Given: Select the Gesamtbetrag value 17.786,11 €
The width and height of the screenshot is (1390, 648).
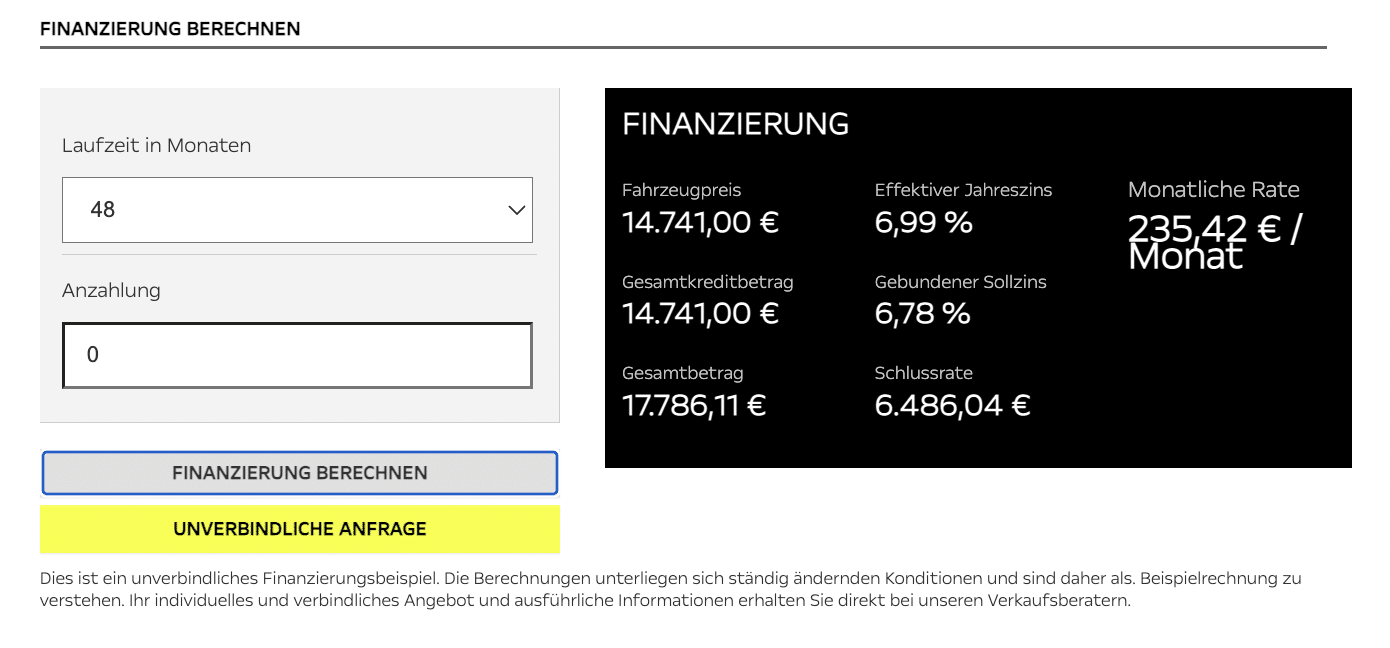Looking at the screenshot, I should pyautogui.click(x=694, y=405).
